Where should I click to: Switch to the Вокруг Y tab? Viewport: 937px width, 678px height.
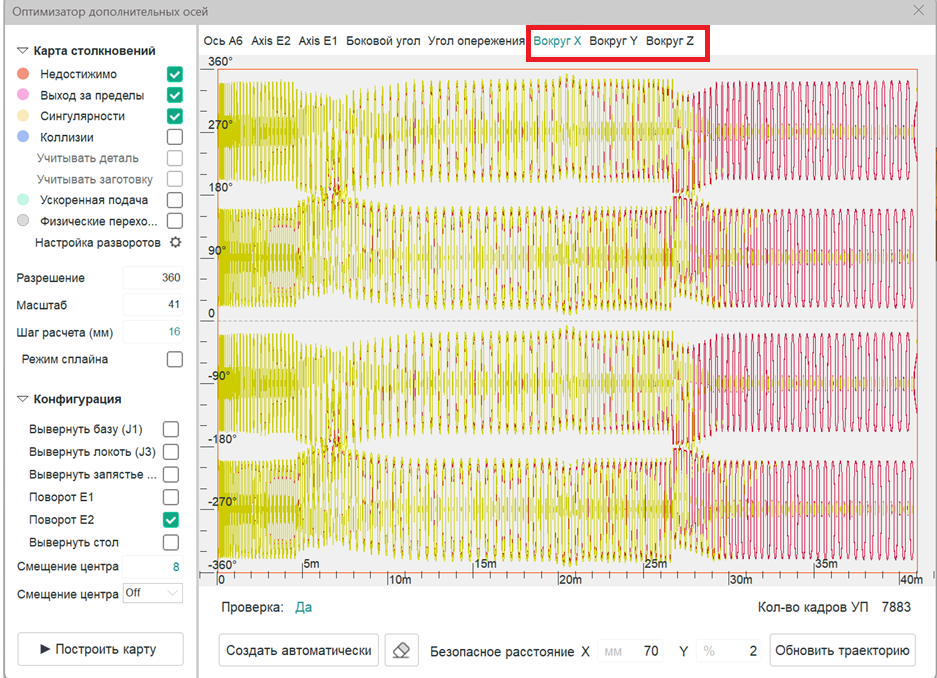point(613,41)
